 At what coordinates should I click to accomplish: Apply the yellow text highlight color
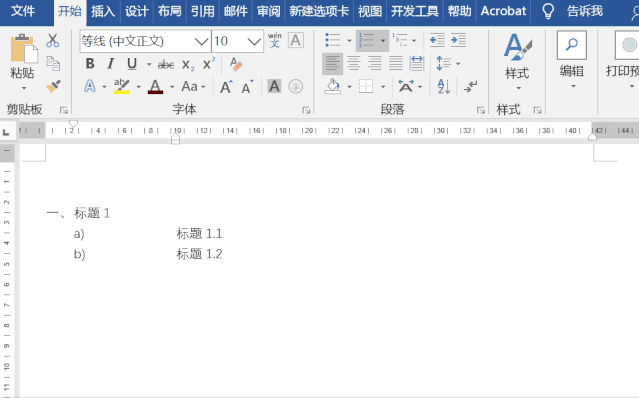[121, 86]
